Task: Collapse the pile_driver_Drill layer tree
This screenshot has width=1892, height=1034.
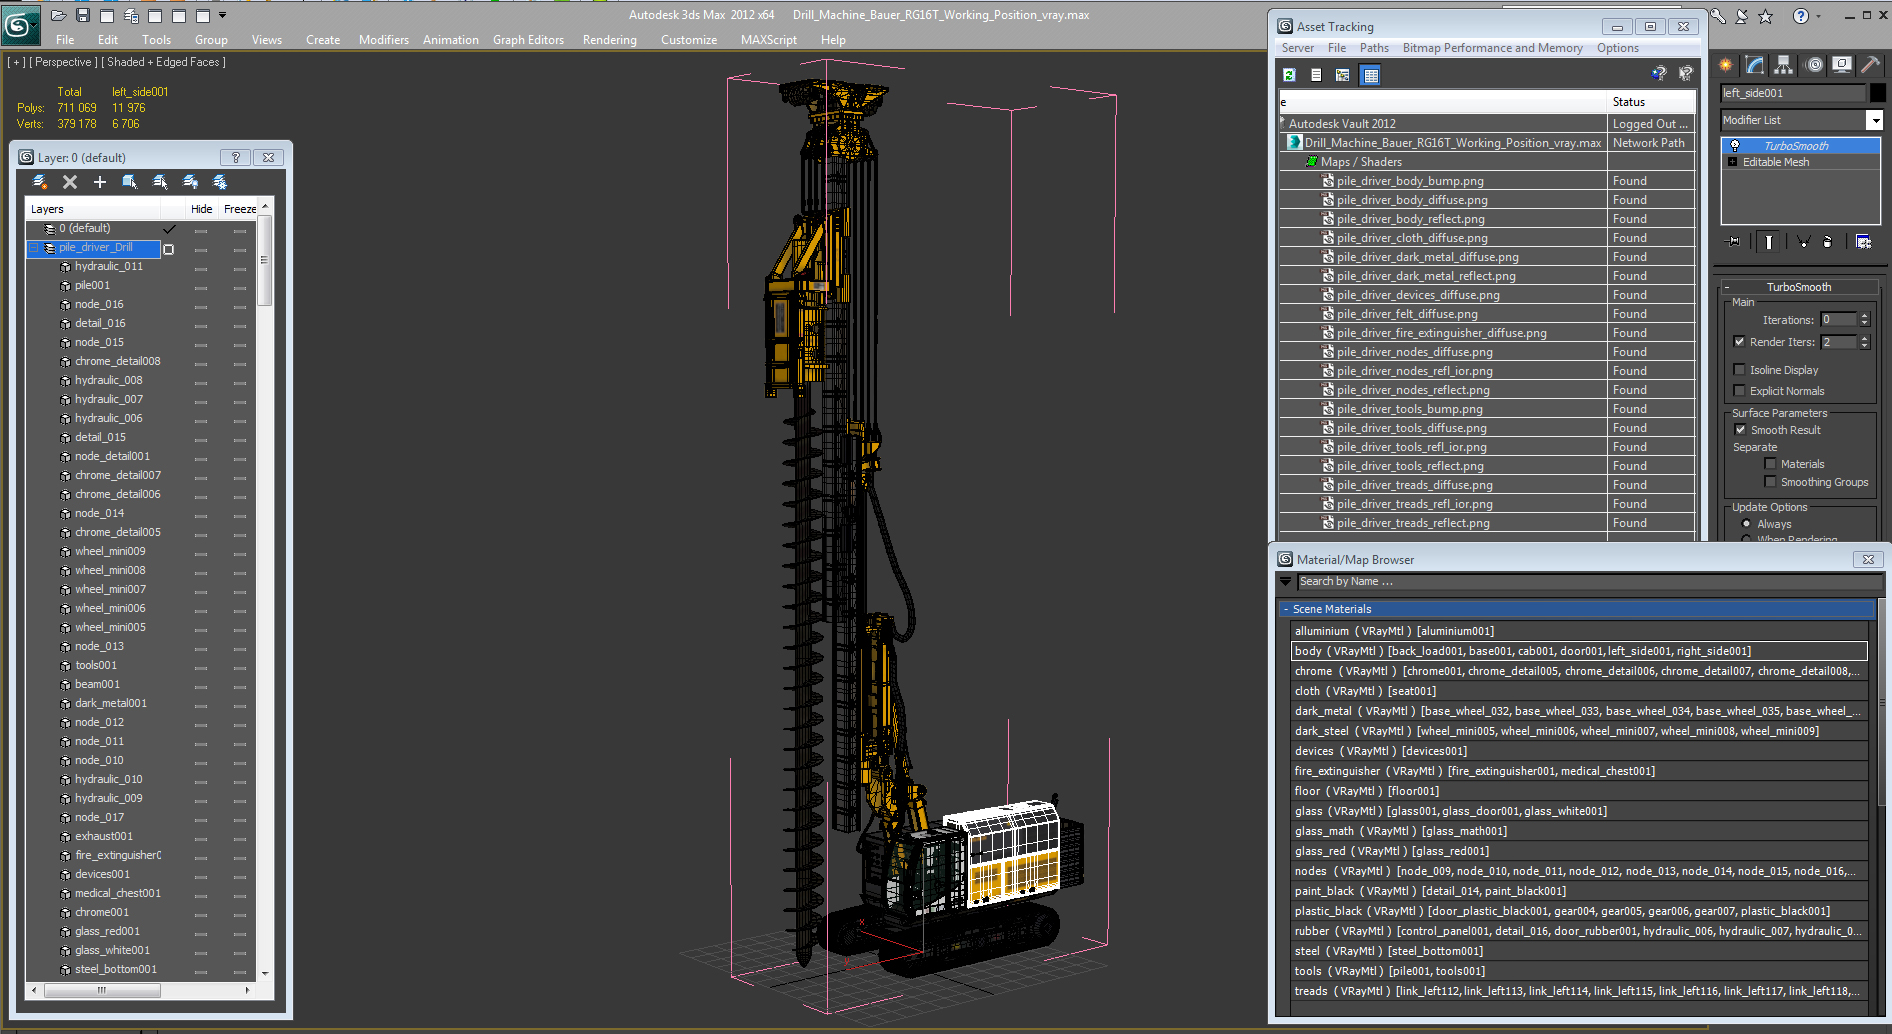Action: 34,248
